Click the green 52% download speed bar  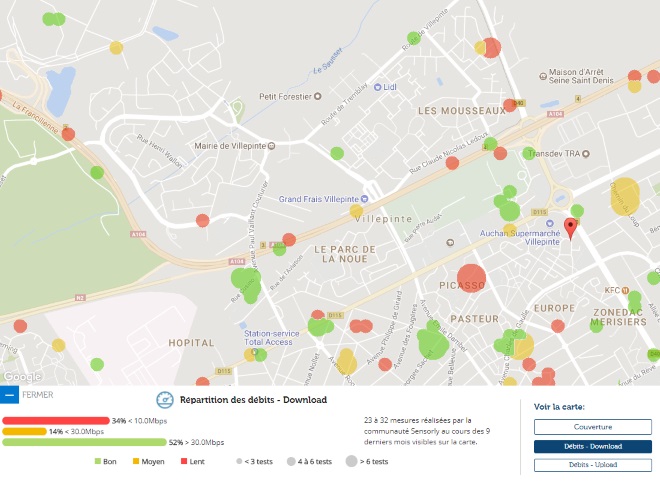tap(84, 442)
